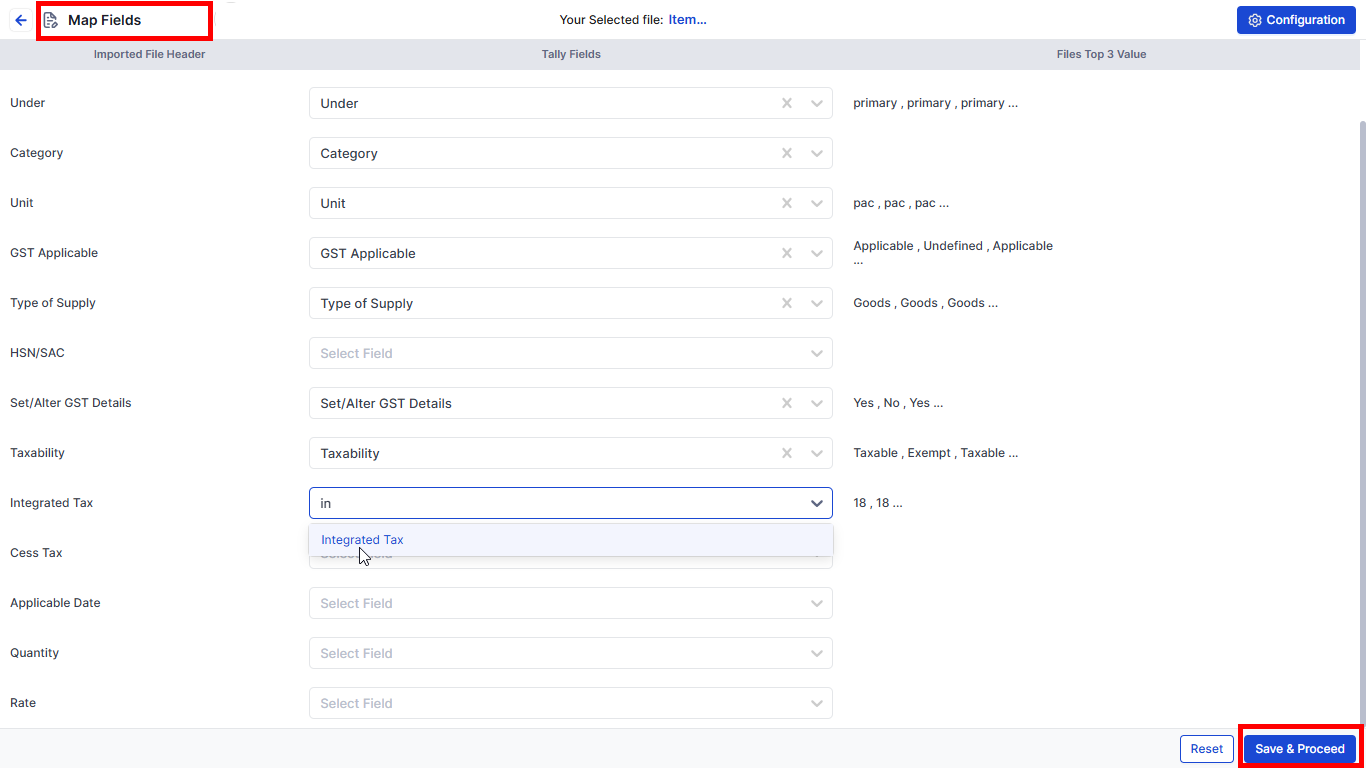Click the Reset button
The width and height of the screenshot is (1366, 768).
[x=1207, y=749]
